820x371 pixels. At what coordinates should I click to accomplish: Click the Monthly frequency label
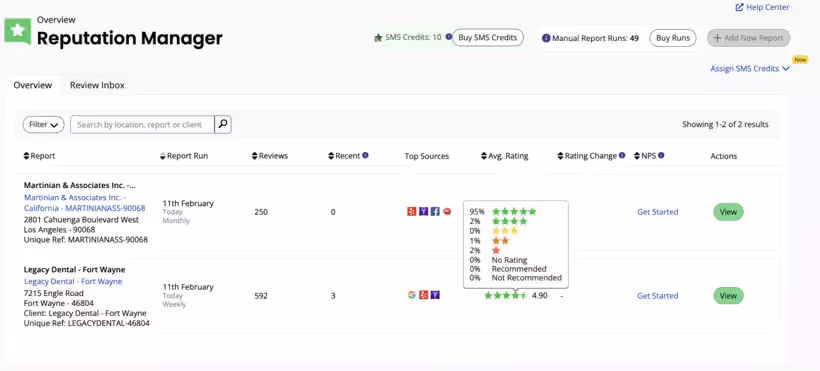pyautogui.click(x=176, y=221)
